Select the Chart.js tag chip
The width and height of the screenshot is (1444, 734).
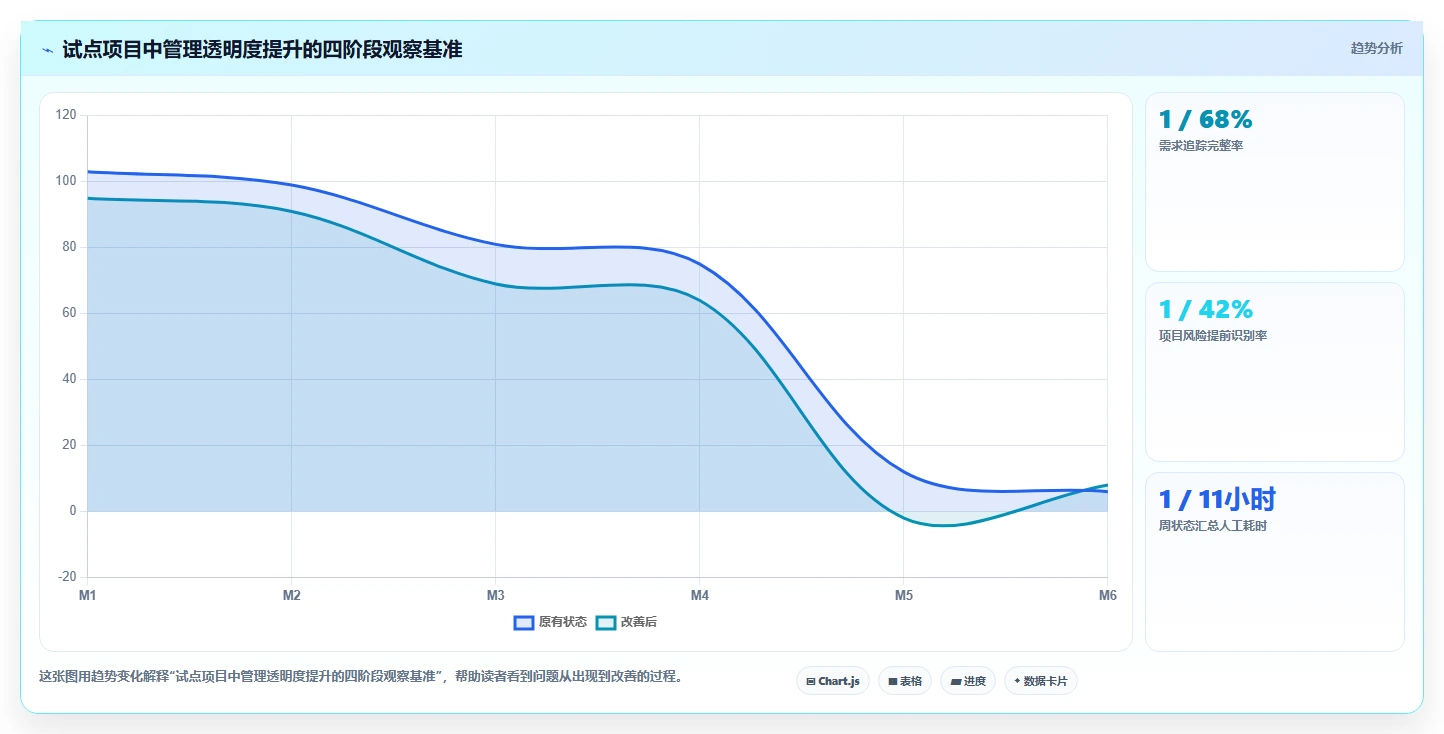tap(833, 681)
